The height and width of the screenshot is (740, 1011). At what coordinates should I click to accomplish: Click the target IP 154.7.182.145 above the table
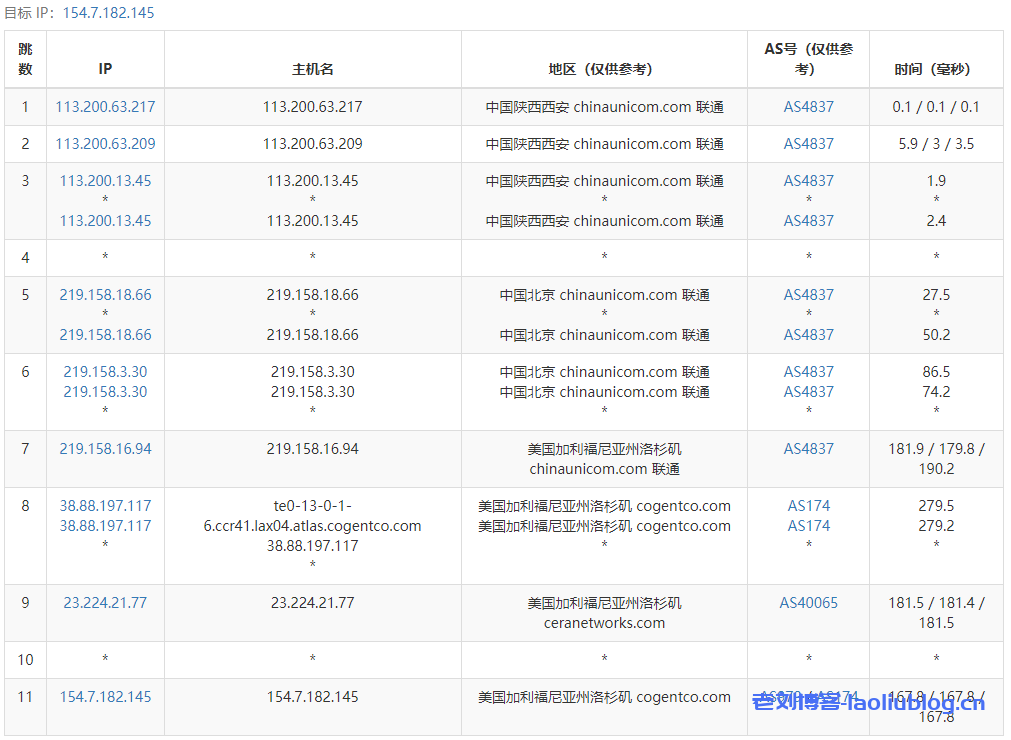(108, 13)
